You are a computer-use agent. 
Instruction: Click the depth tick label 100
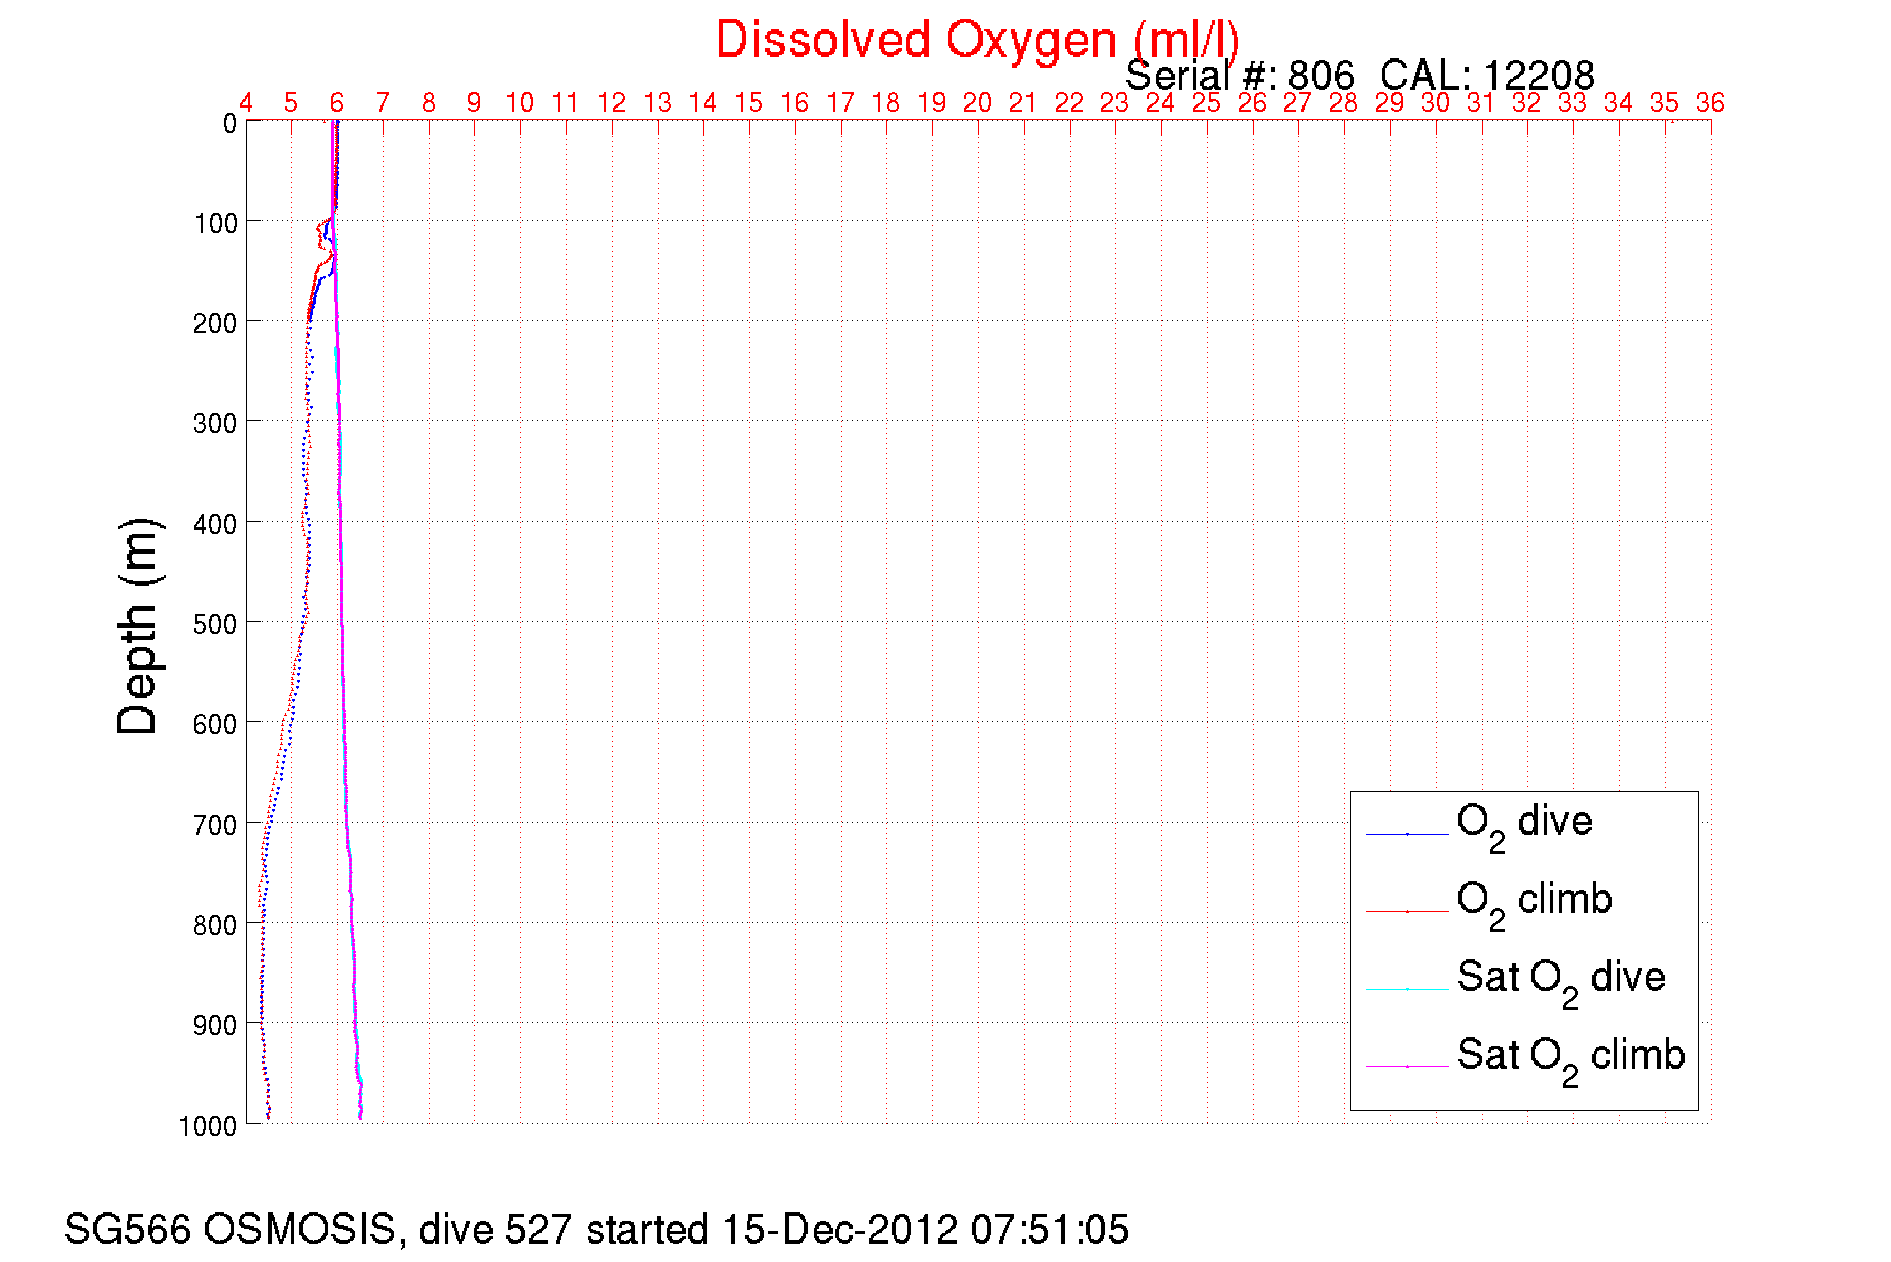(x=216, y=223)
